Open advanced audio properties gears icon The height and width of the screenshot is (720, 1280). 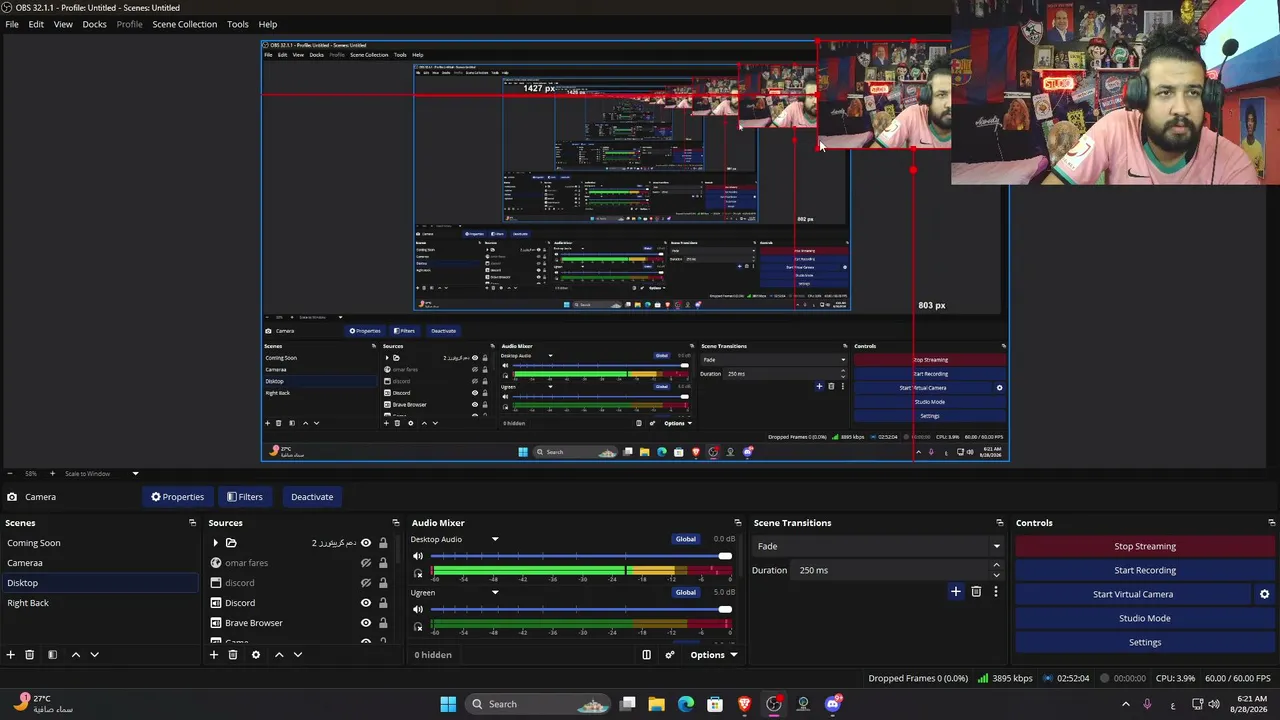pyautogui.click(x=670, y=655)
